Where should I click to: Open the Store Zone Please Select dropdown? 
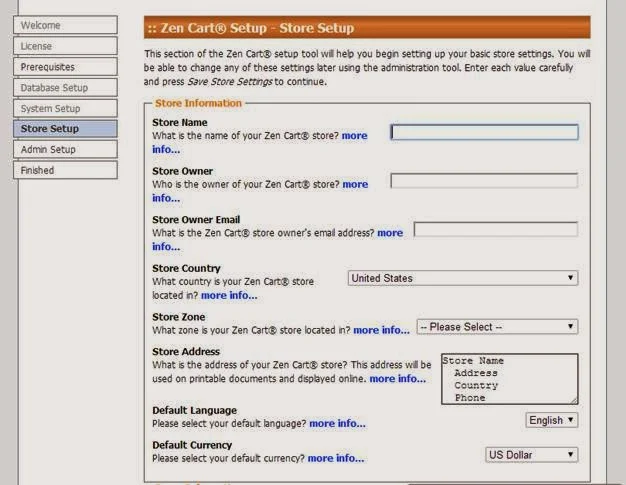point(497,327)
